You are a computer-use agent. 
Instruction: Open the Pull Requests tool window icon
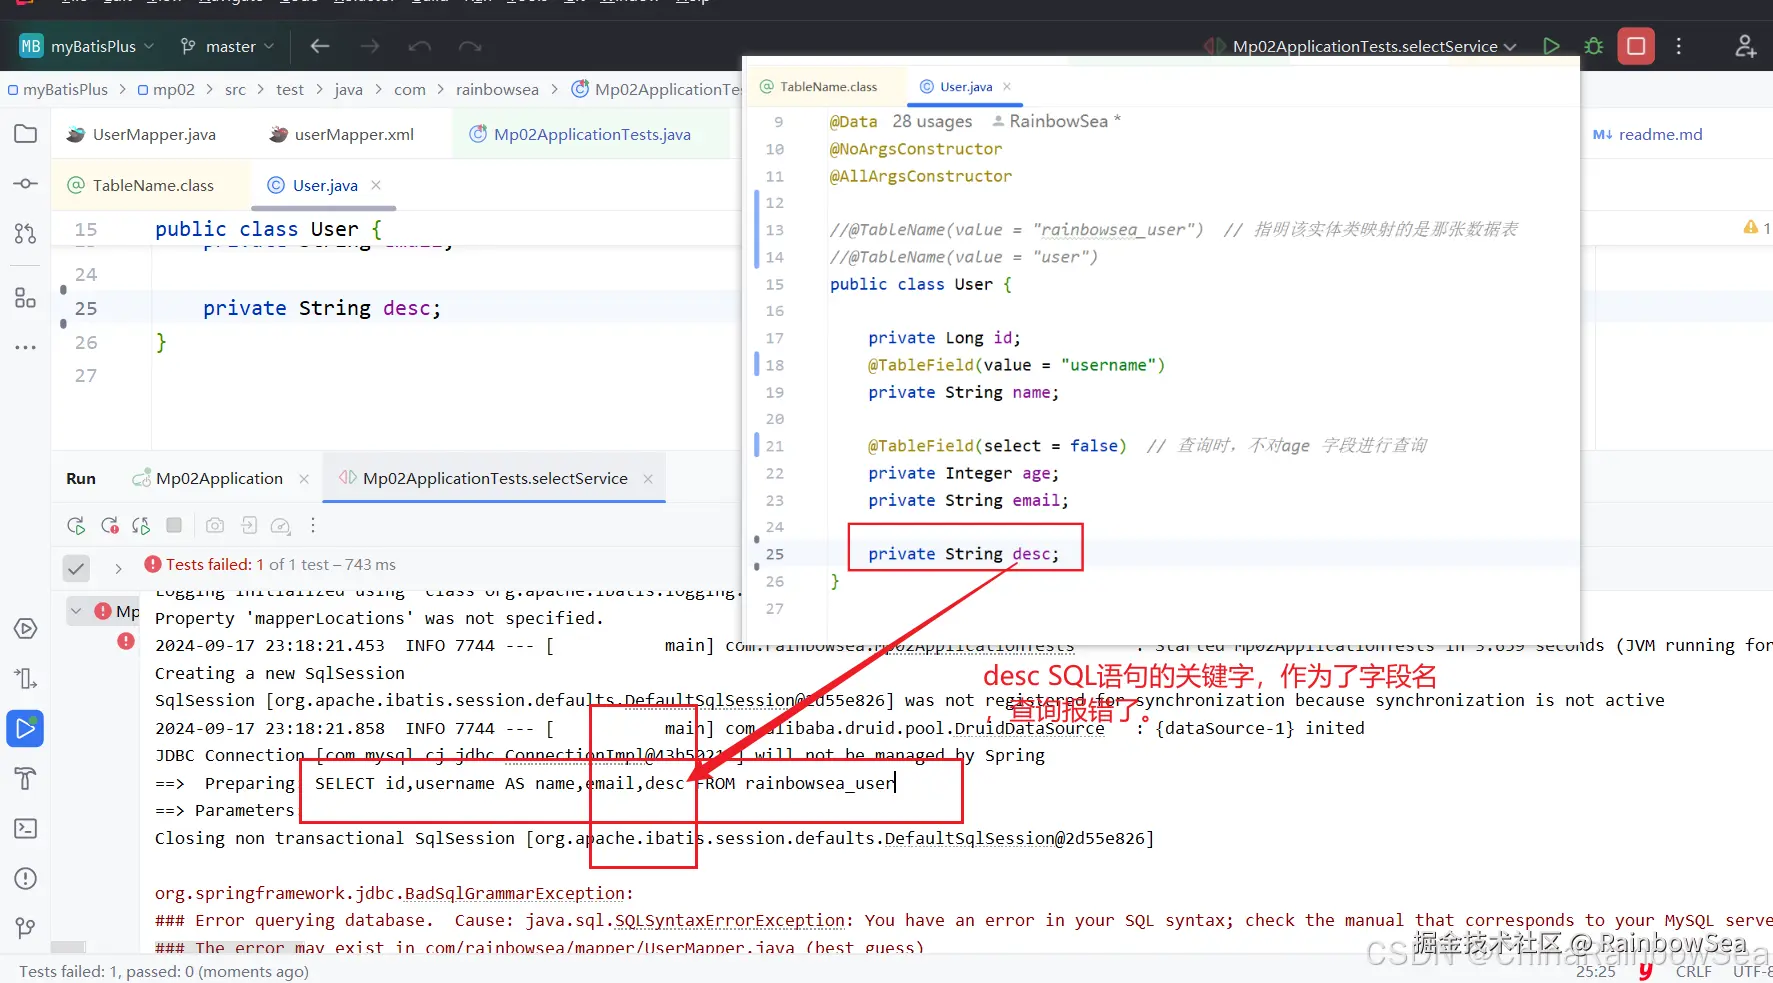26,234
